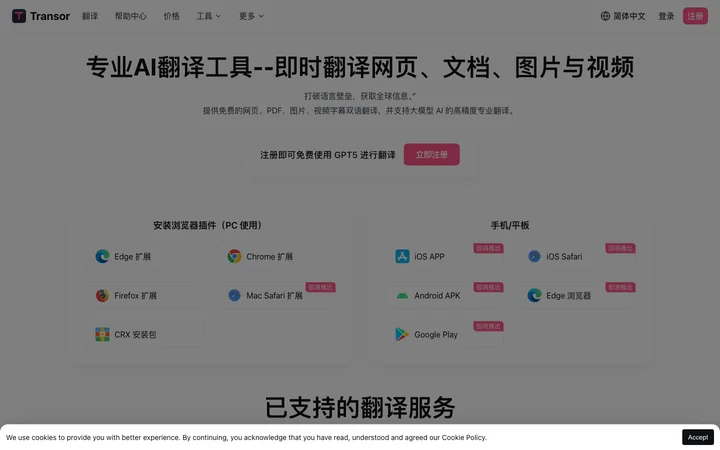
Task: Click the iOS Safari compass icon
Action: (534, 256)
